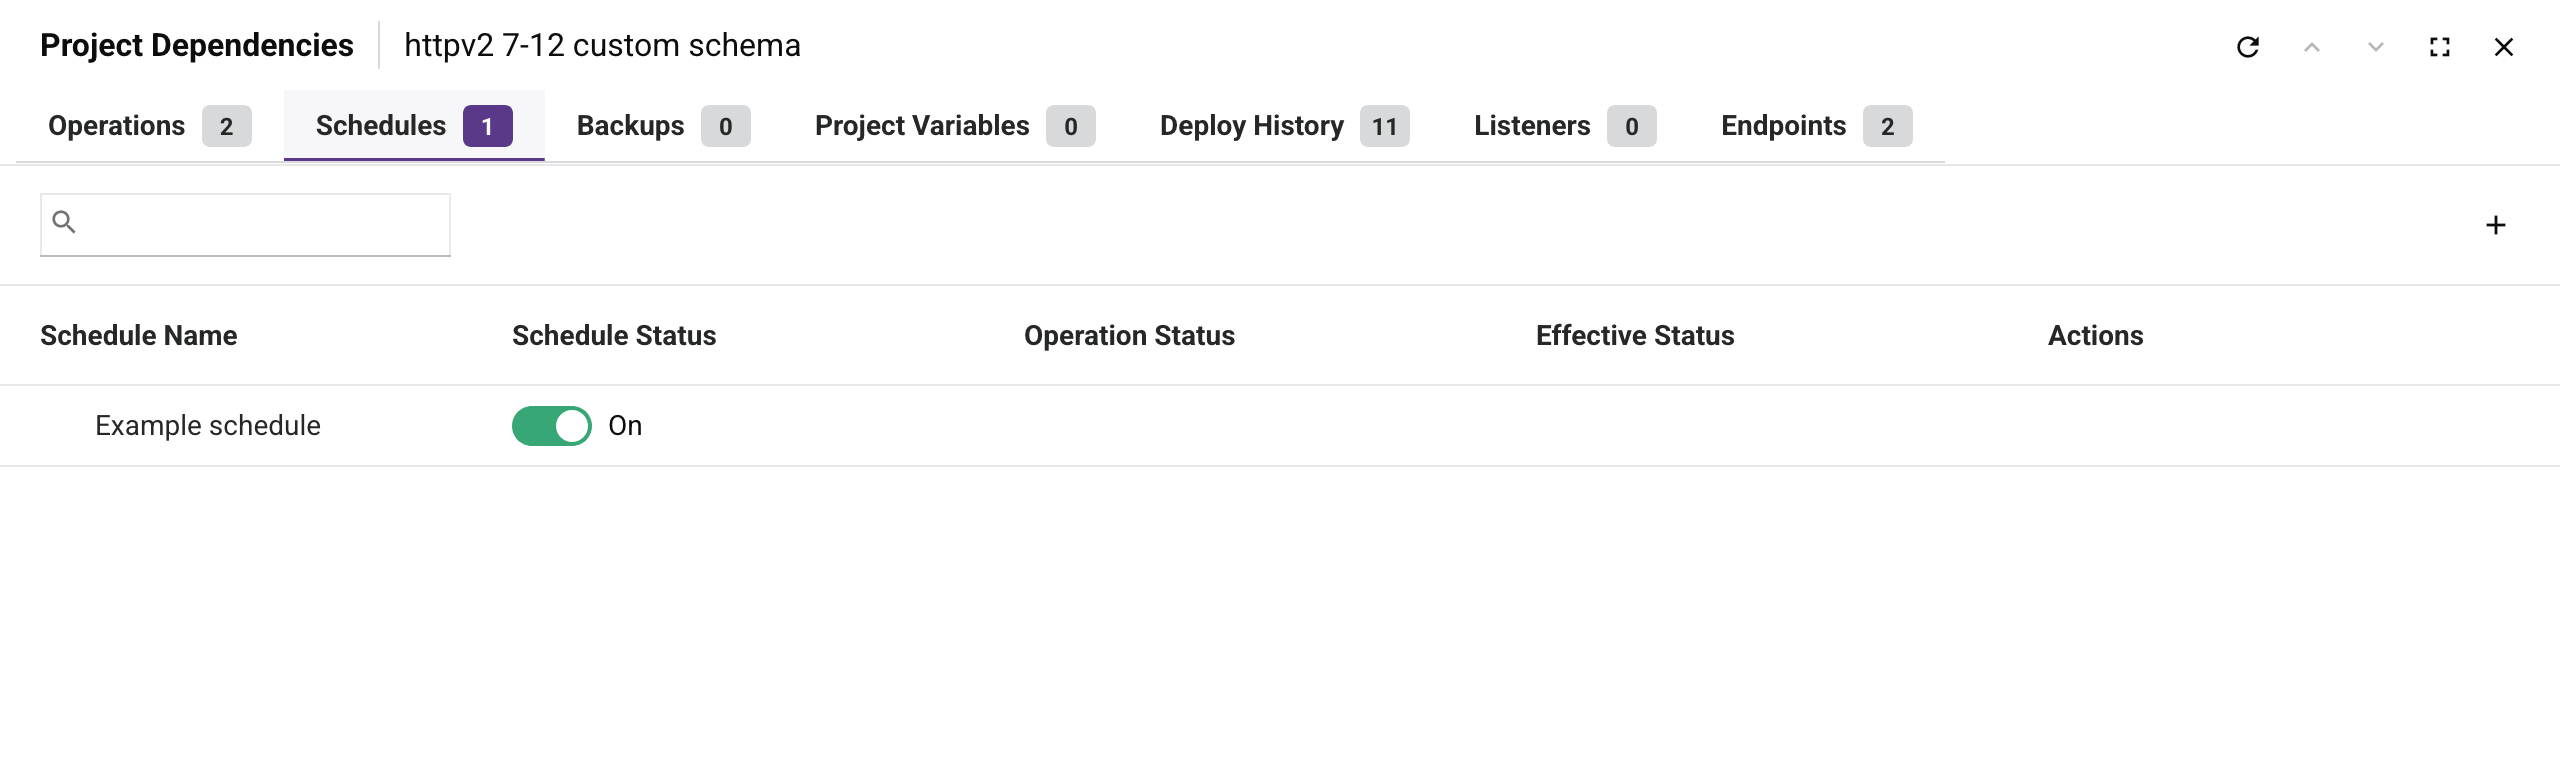Click the Schedule Name column header
This screenshot has height=760, width=2560.
139,336
